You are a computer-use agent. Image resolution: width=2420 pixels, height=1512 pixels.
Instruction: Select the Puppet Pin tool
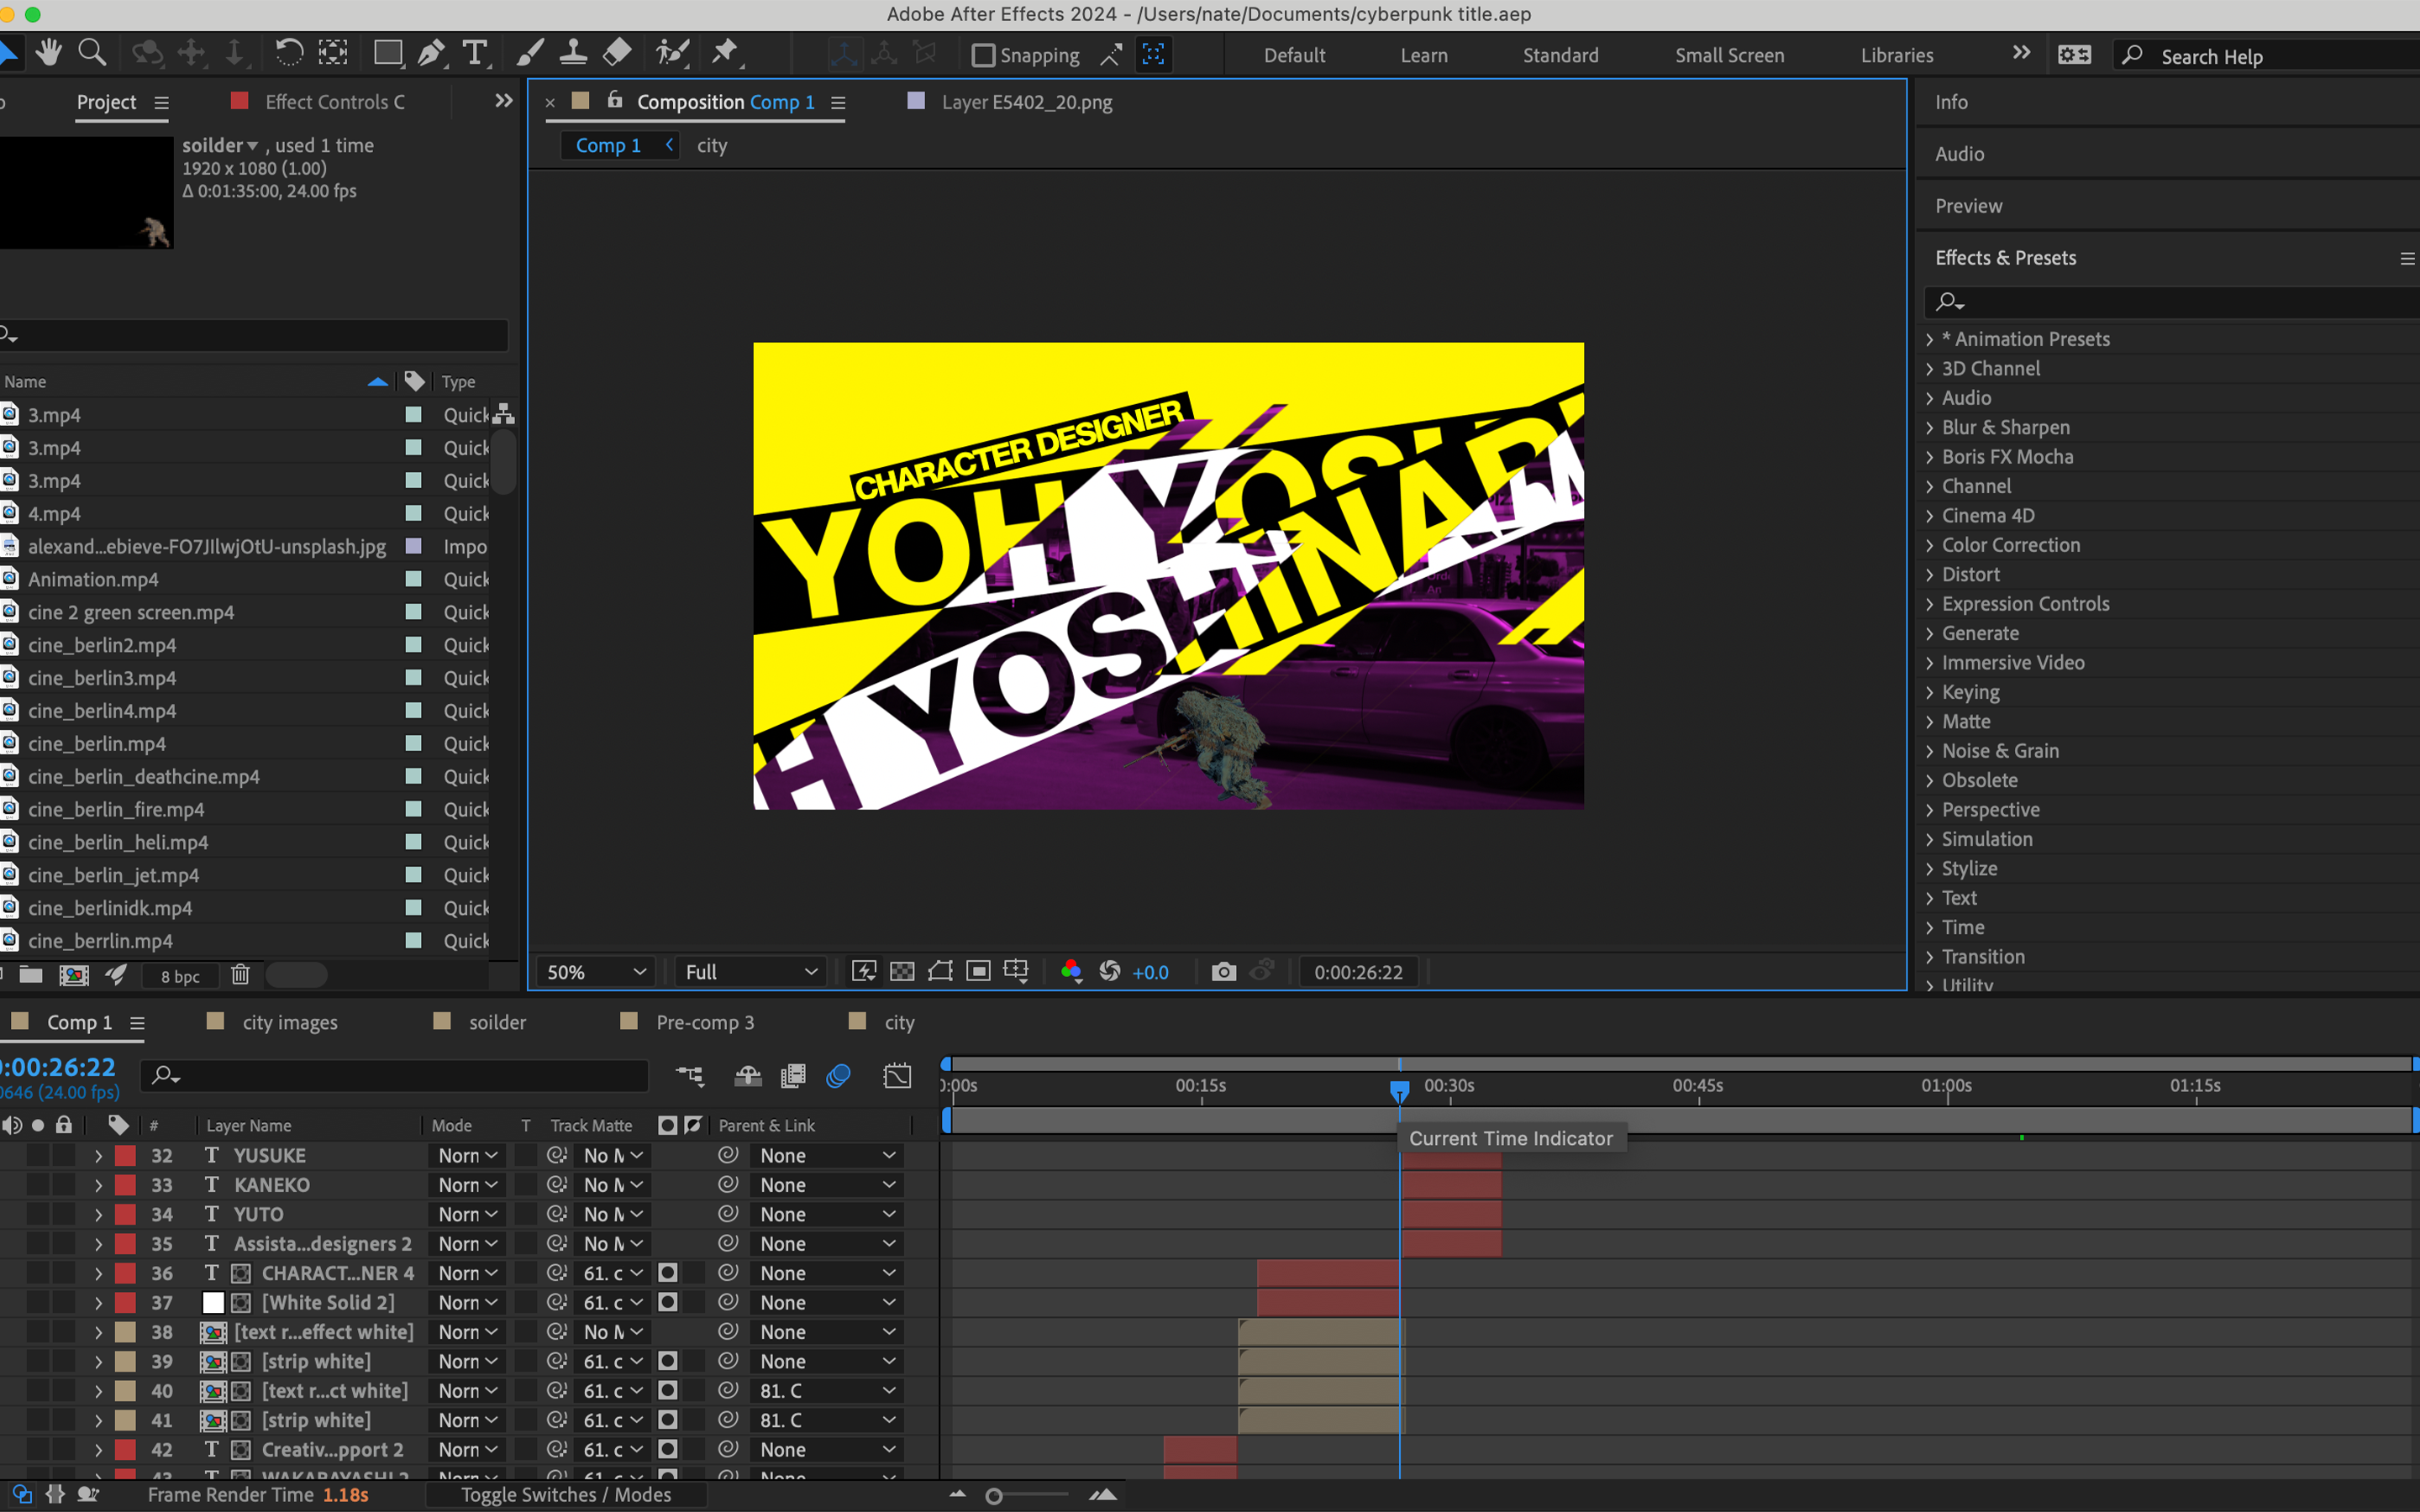click(725, 53)
